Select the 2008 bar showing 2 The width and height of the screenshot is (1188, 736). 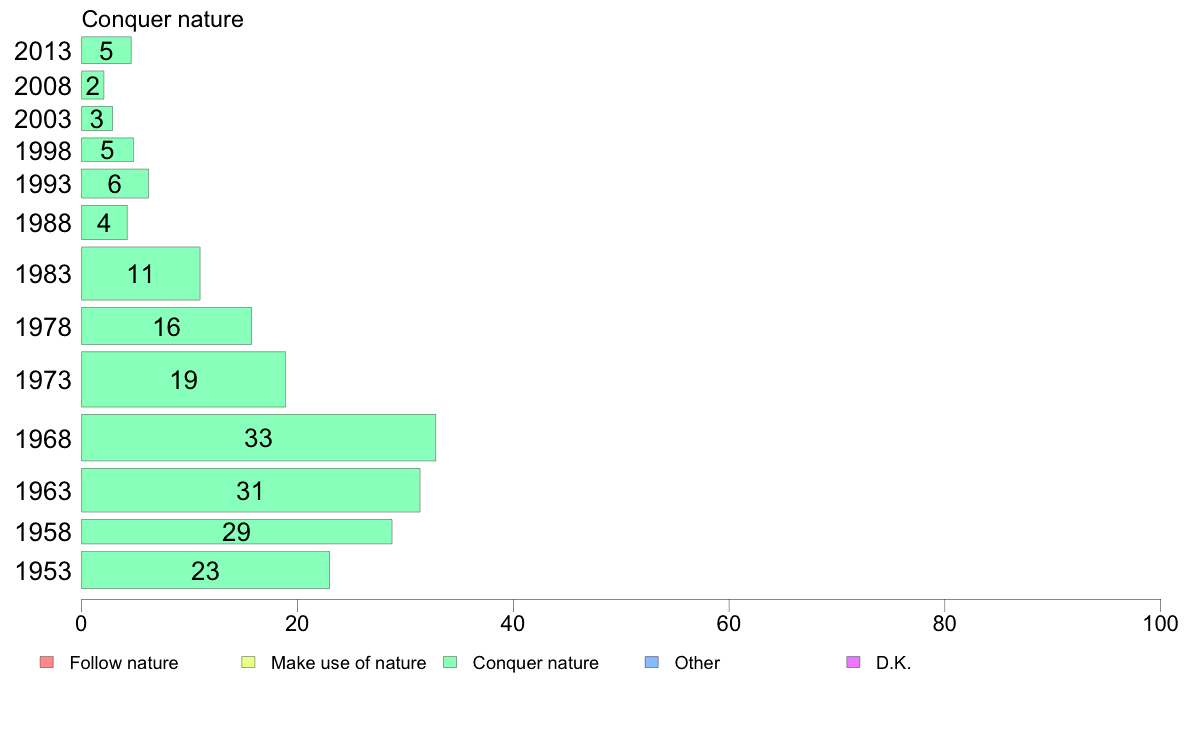click(x=92, y=86)
